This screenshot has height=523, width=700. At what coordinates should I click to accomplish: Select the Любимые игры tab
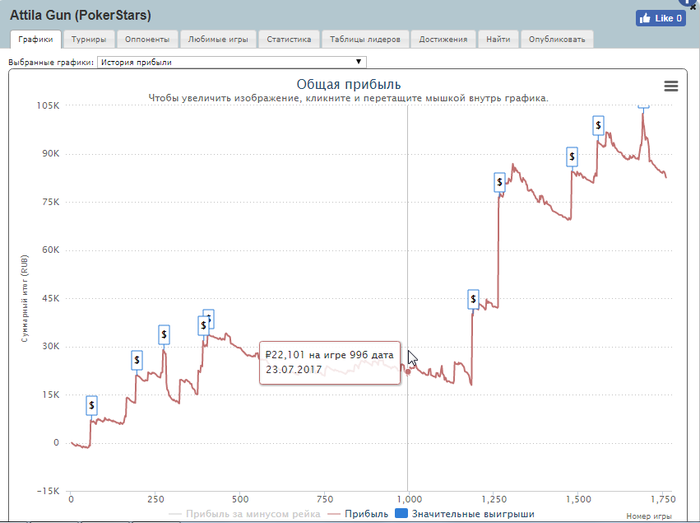(218, 39)
